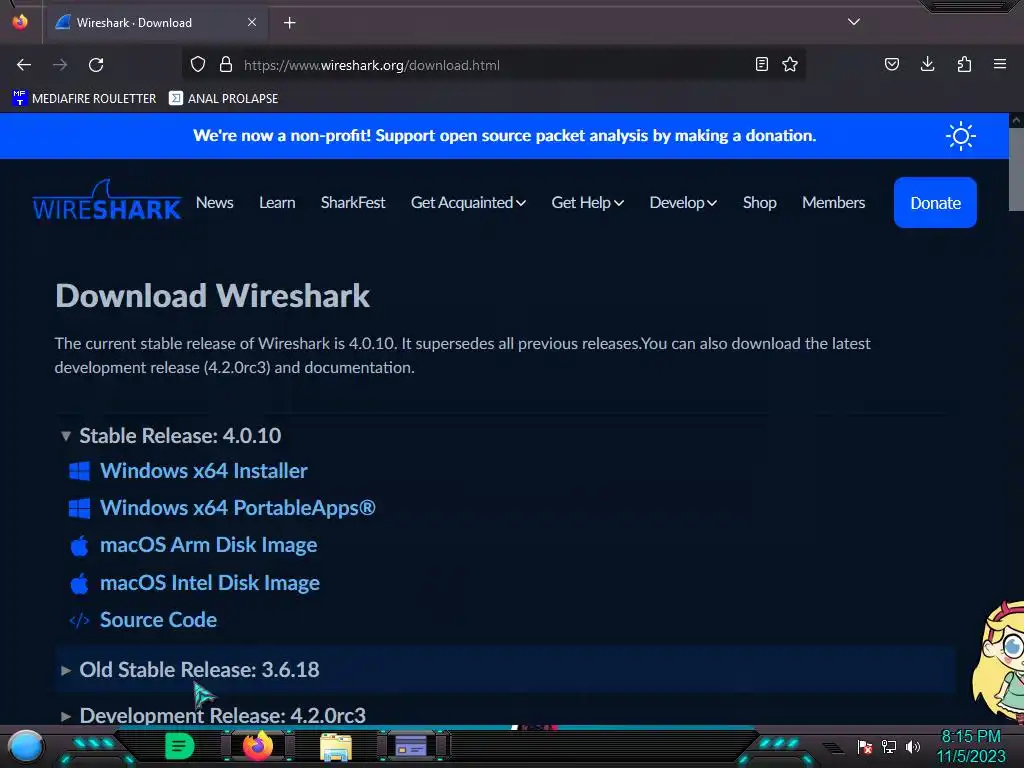Open the Members menu item
Image resolution: width=1024 pixels, height=768 pixels.
[833, 202]
